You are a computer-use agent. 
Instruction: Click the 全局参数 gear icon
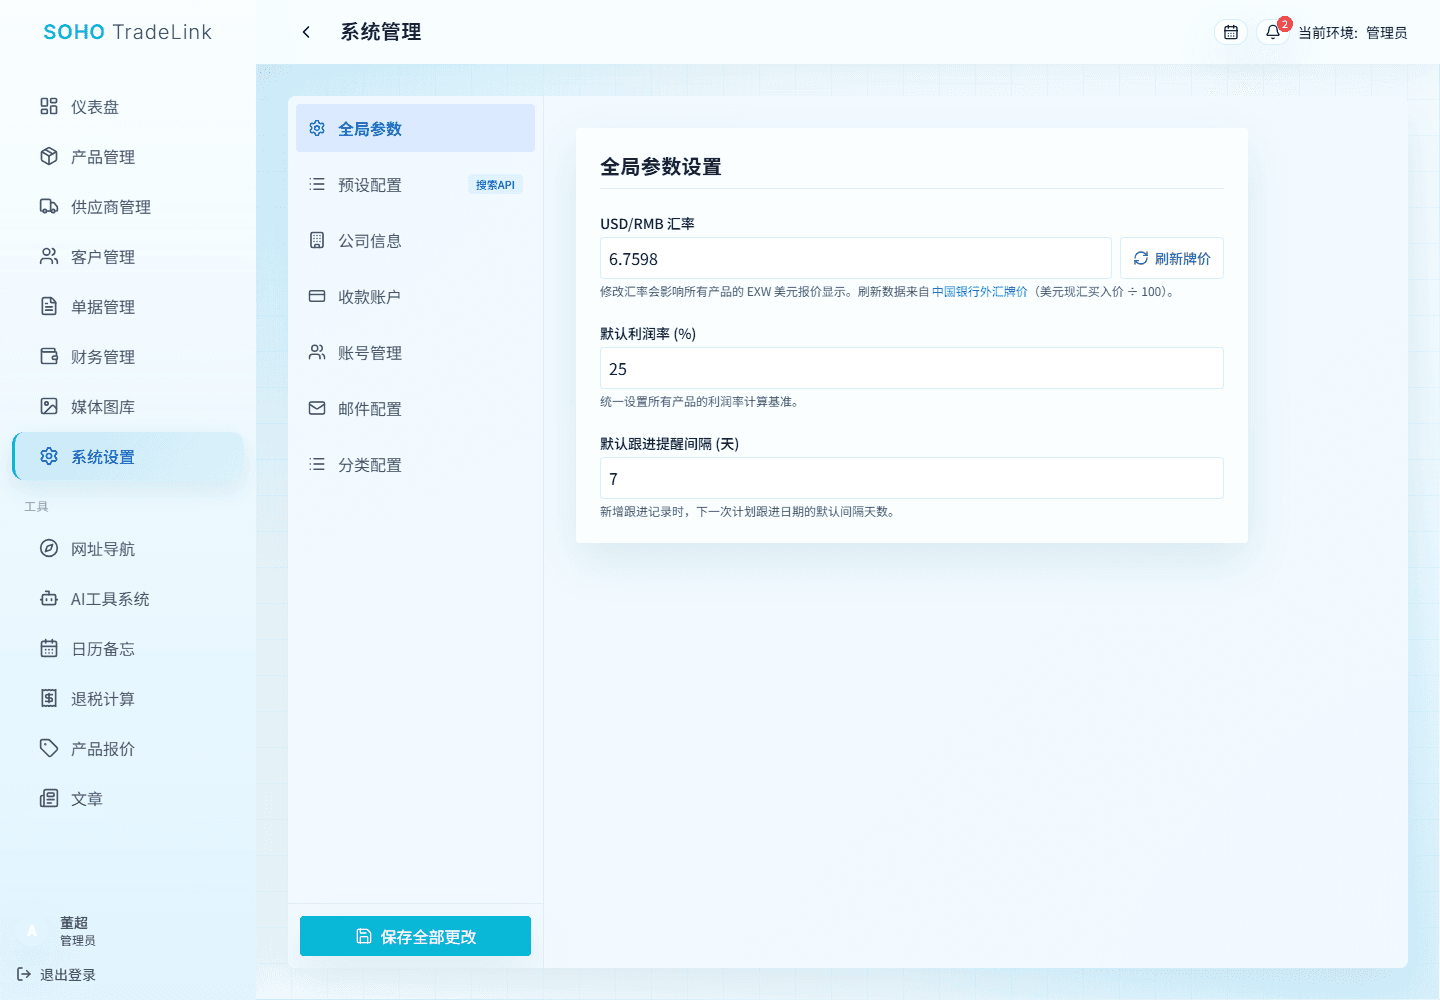[x=317, y=128]
